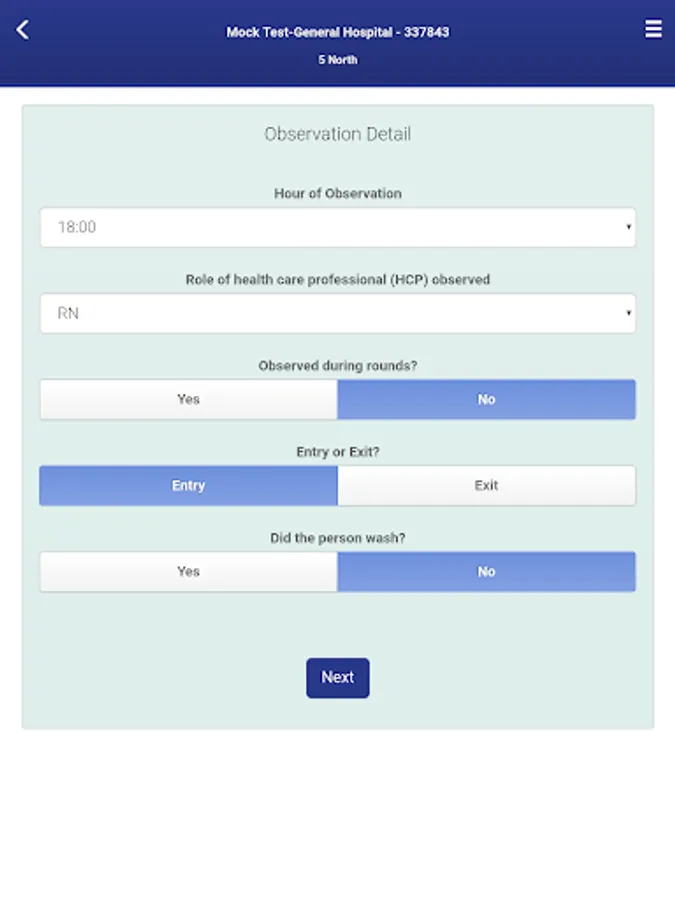Image resolution: width=675 pixels, height=900 pixels.
Task: Go back using the header arrow
Action: [x=22, y=30]
